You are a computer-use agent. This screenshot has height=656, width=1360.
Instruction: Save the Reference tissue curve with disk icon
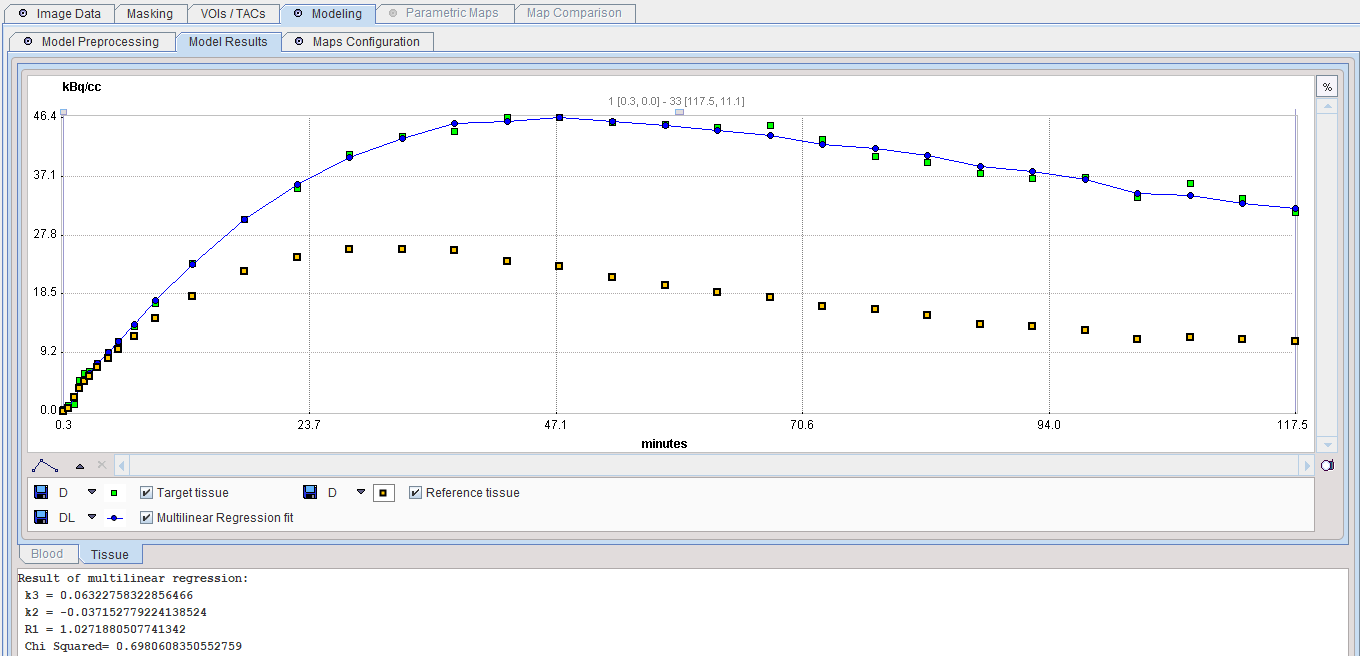click(310, 492)
